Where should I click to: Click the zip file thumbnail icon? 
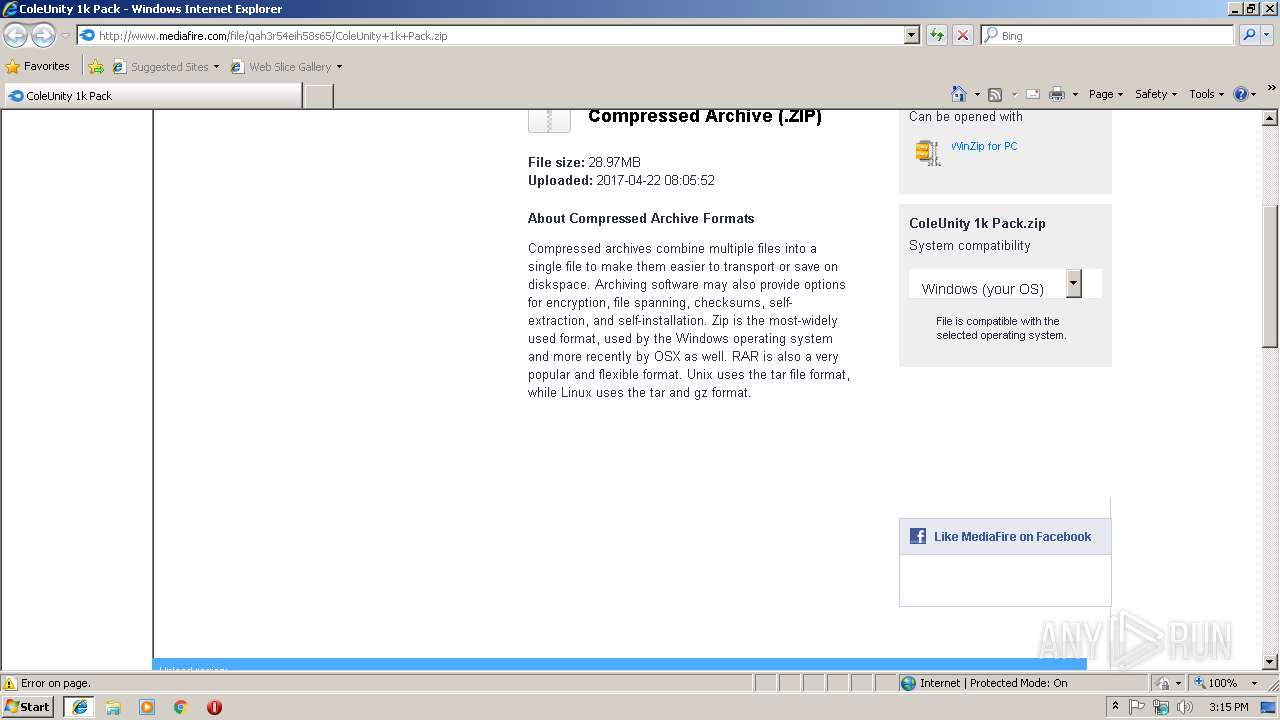pos(549,120)
